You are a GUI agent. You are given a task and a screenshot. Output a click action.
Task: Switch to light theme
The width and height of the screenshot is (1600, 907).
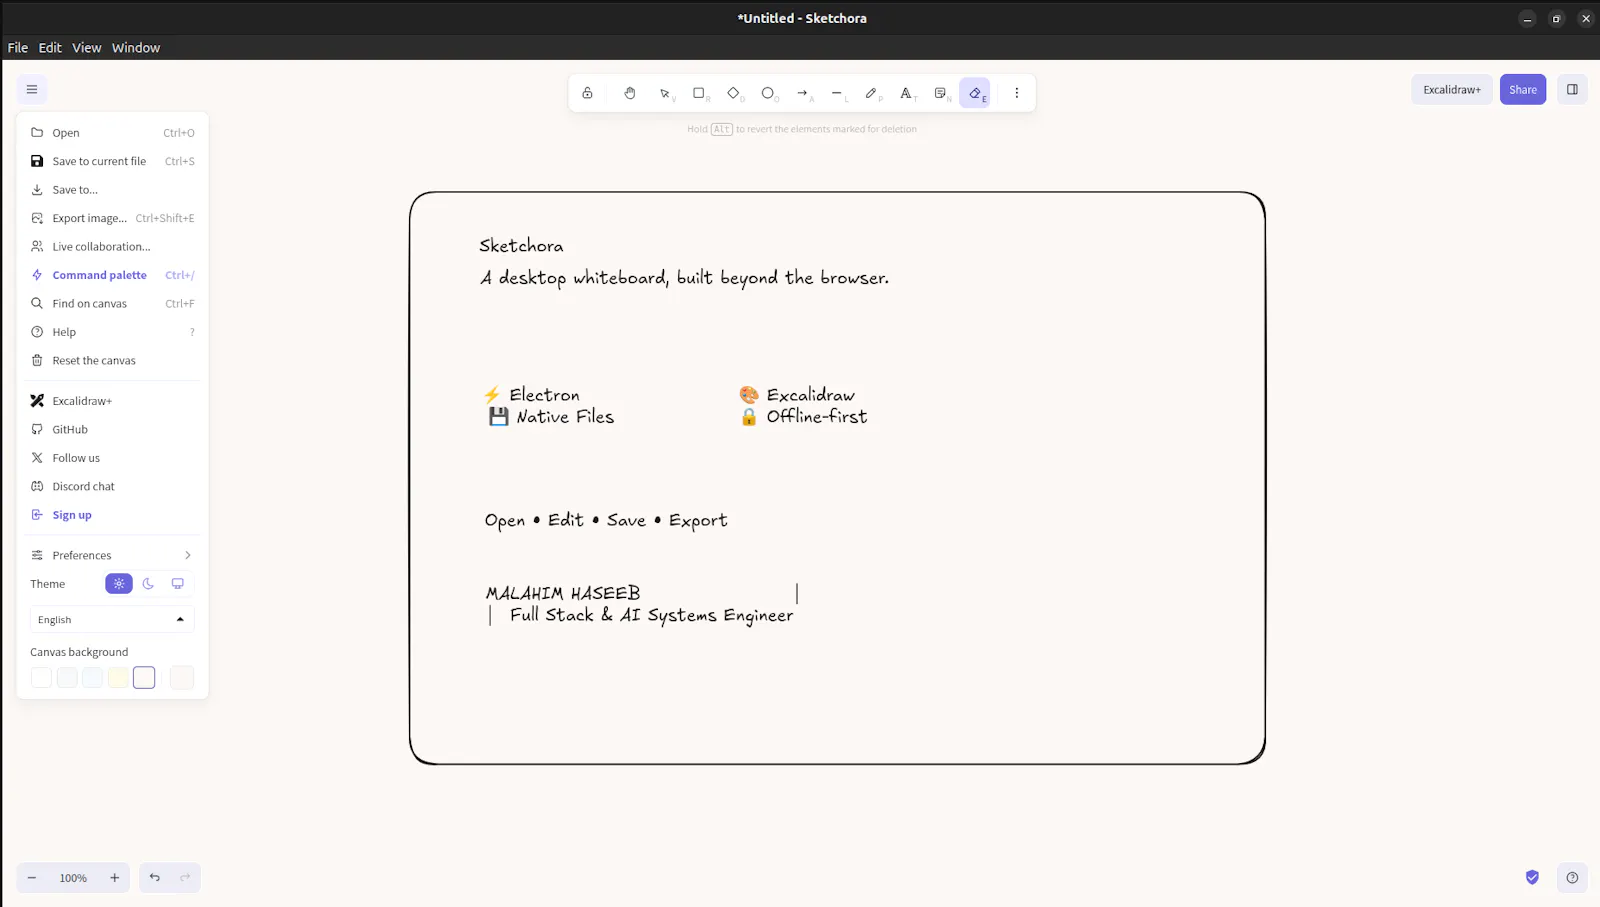pos(119,584)
